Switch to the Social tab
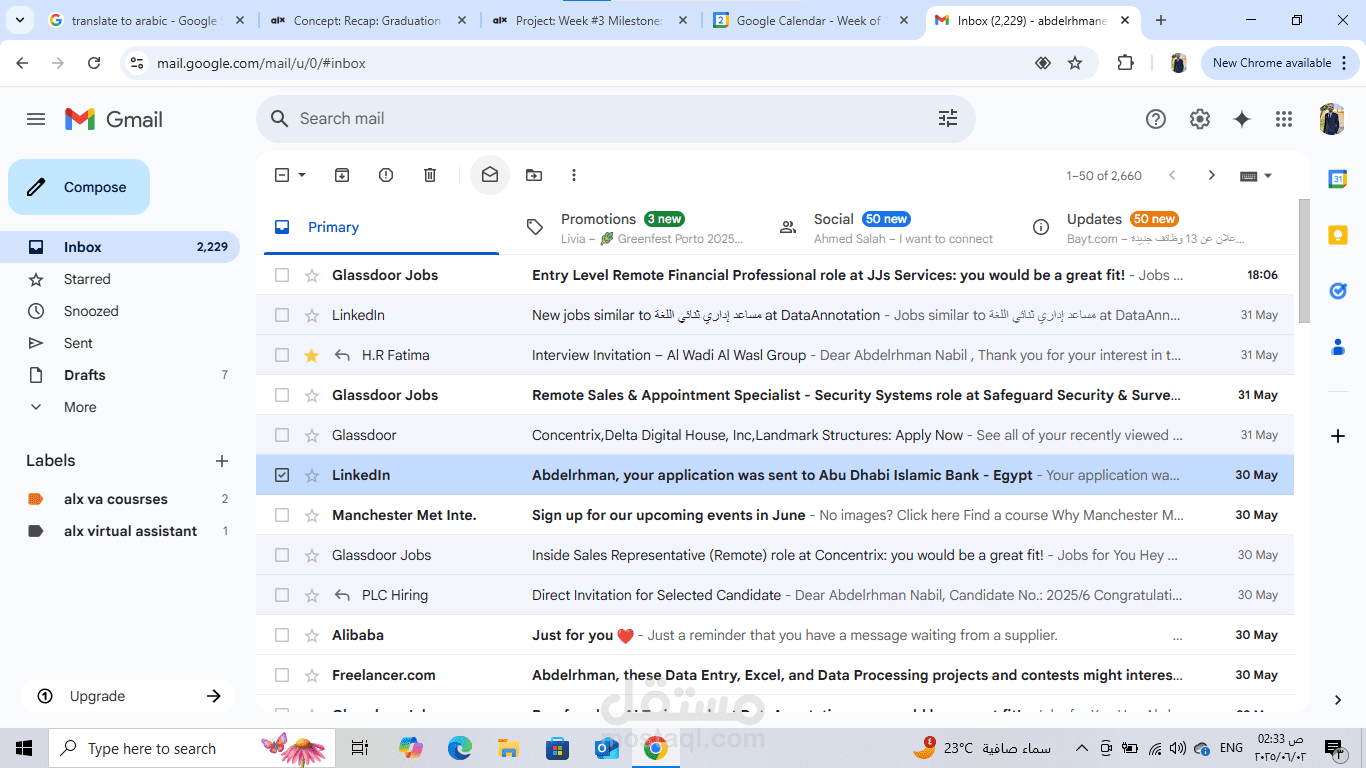The width and height of the screenshot is (1366, 768). [887, 228]
